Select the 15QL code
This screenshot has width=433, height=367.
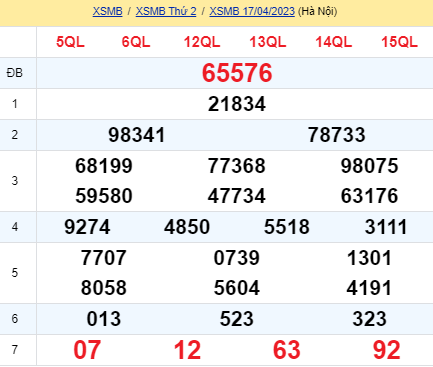point(399,42)
